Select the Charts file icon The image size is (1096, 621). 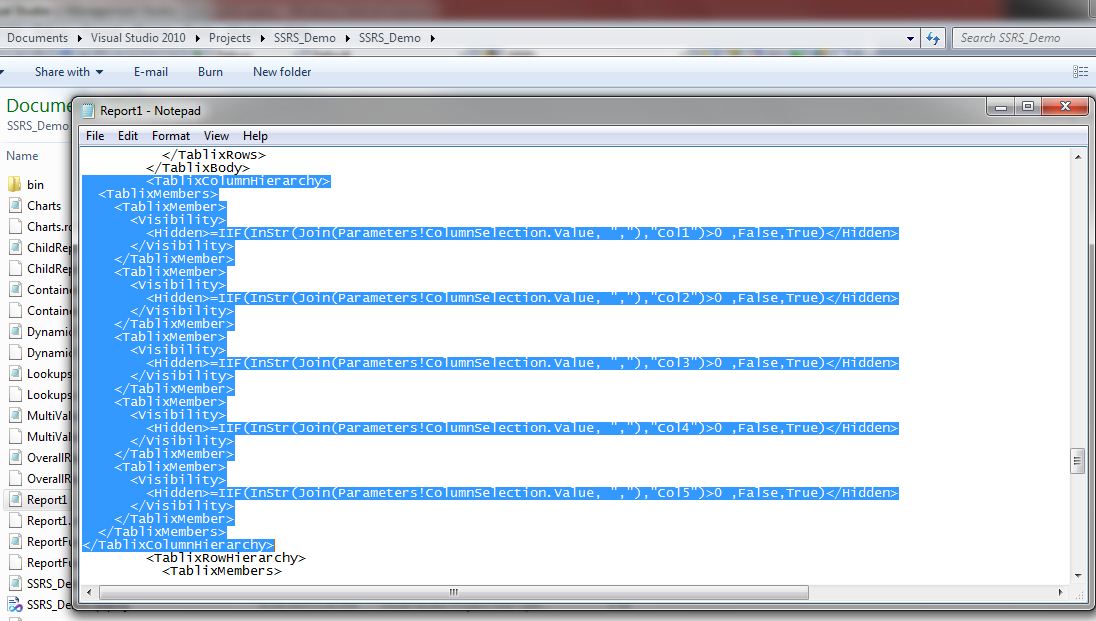coord(15,205)
